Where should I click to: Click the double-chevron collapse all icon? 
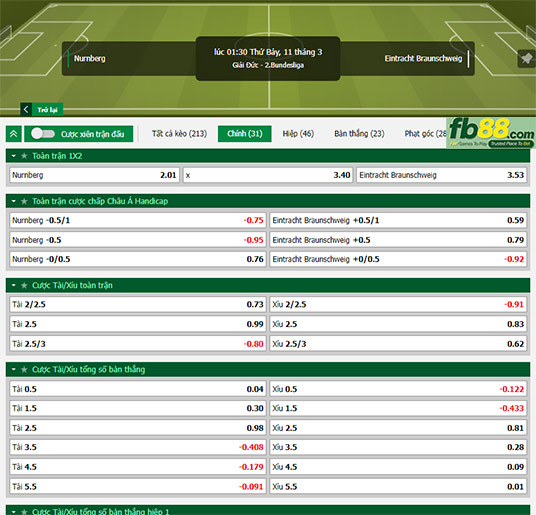[x=14, y=134]
